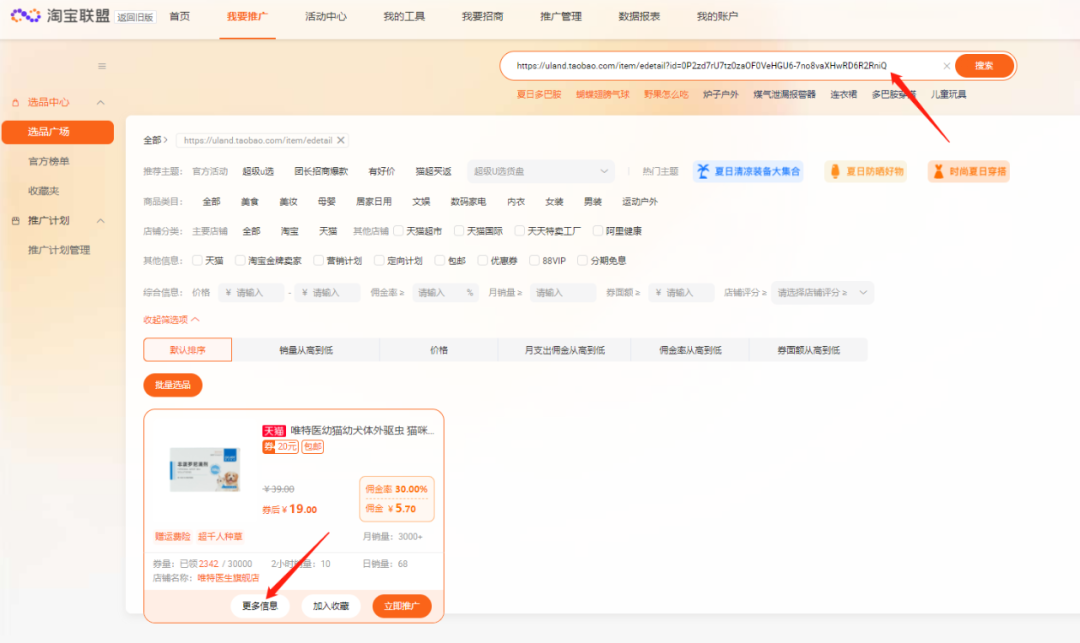The width and height of the screenshot is (1080, 643).
Task: Click 返回旧版 button
Action: pyautogui.click(x=135, y=17)
